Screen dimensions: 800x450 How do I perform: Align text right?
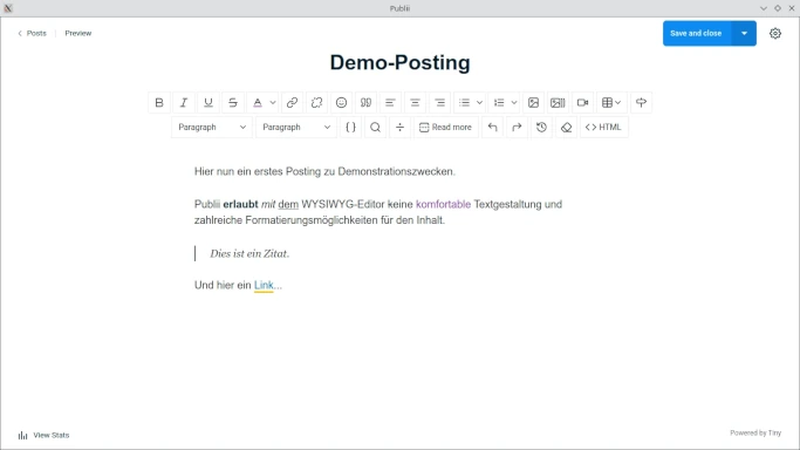pyautogui.click(x=439, y=103)
